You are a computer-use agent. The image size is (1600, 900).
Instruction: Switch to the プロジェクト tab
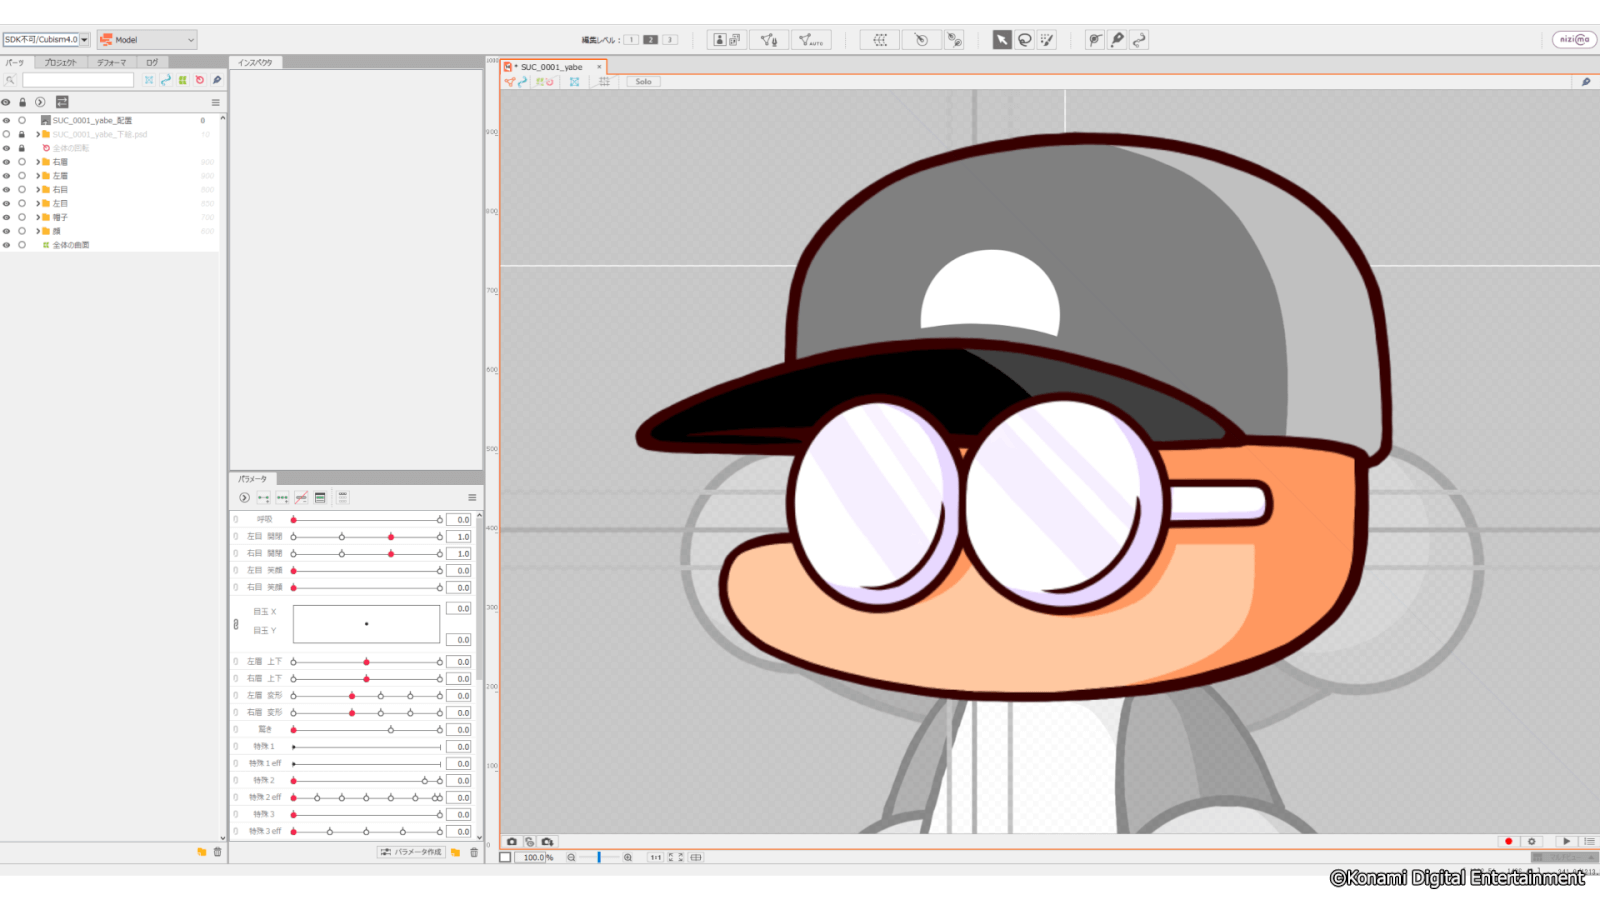tap(60, 62)
